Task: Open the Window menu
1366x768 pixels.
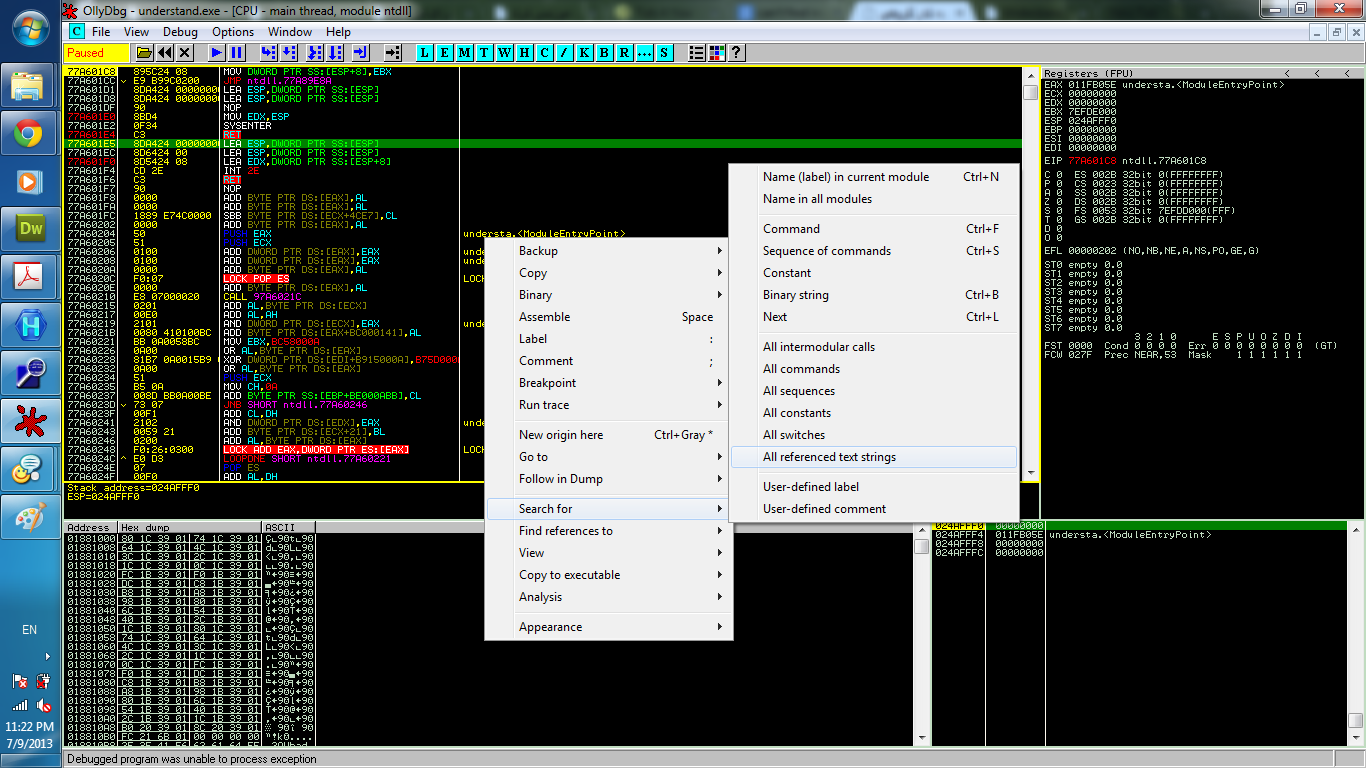Action: [290, 32]
